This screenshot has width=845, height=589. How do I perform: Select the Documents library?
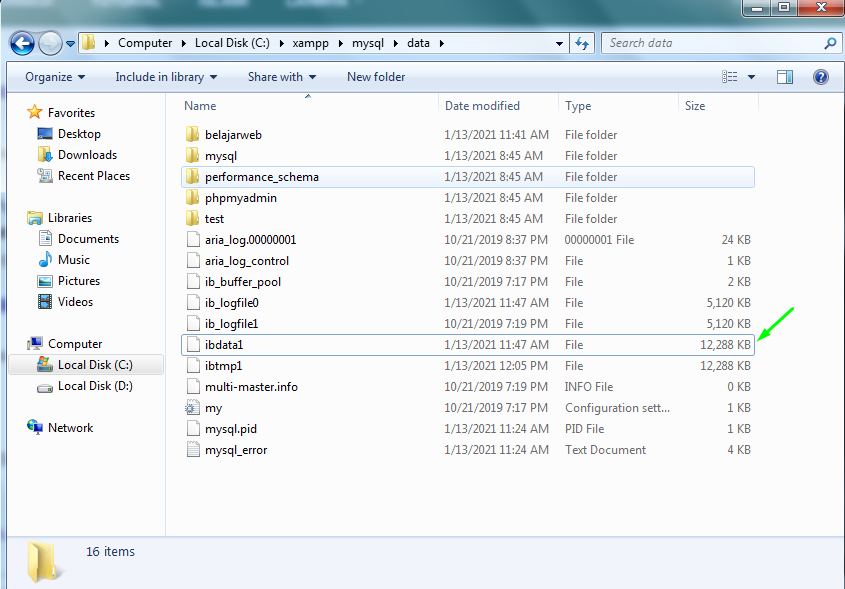point(88,239)
